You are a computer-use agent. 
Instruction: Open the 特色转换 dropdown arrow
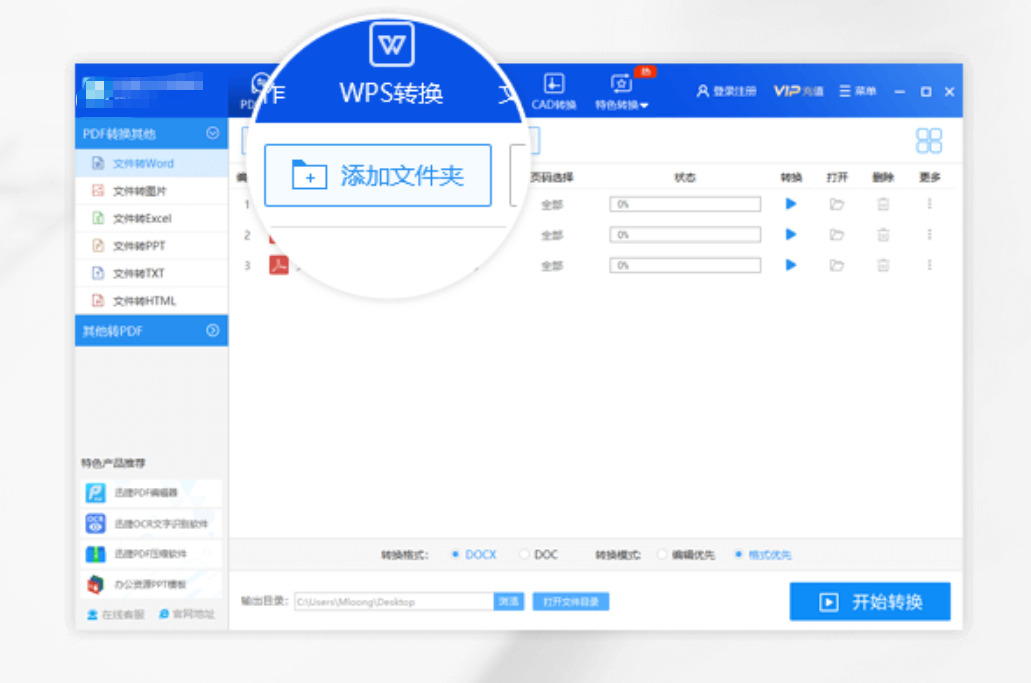pyautogui.click(x=644, y=106)
